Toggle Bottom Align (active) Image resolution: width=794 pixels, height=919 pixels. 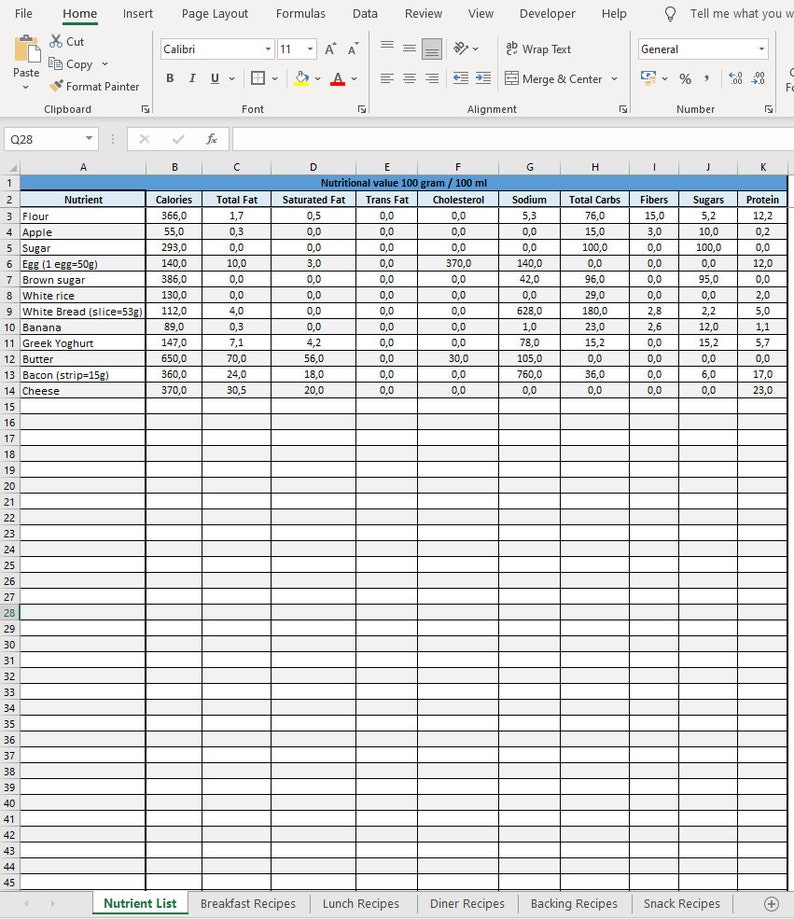(432, 49)
